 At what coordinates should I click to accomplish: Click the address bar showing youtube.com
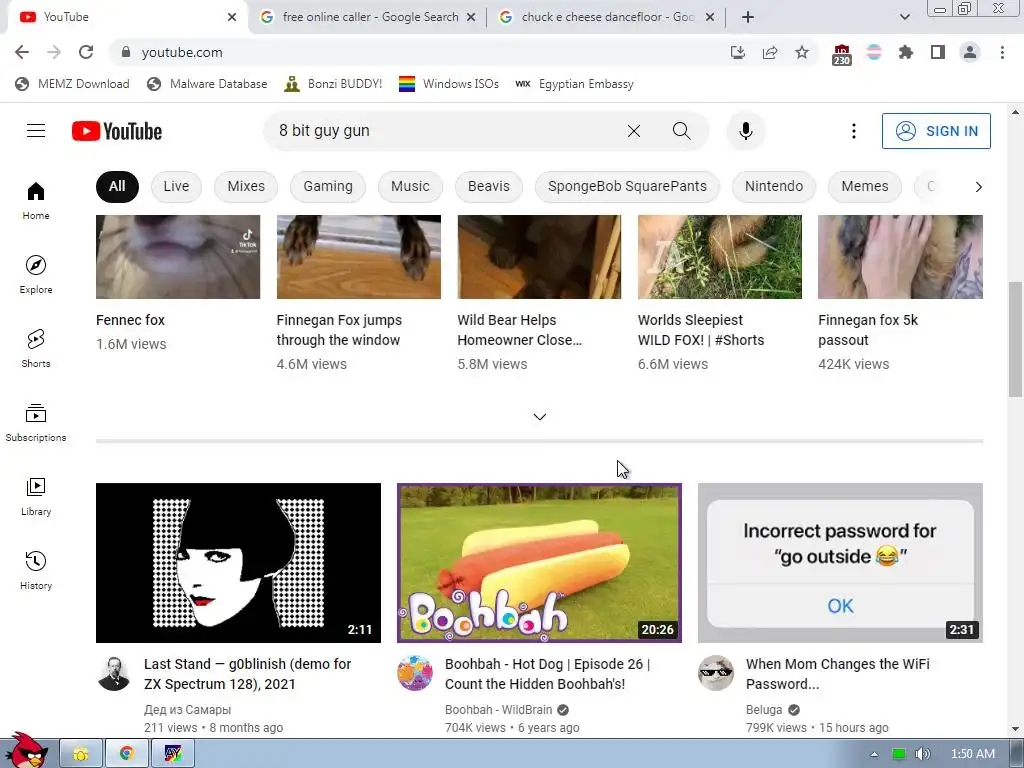click(x=418, y=52)
